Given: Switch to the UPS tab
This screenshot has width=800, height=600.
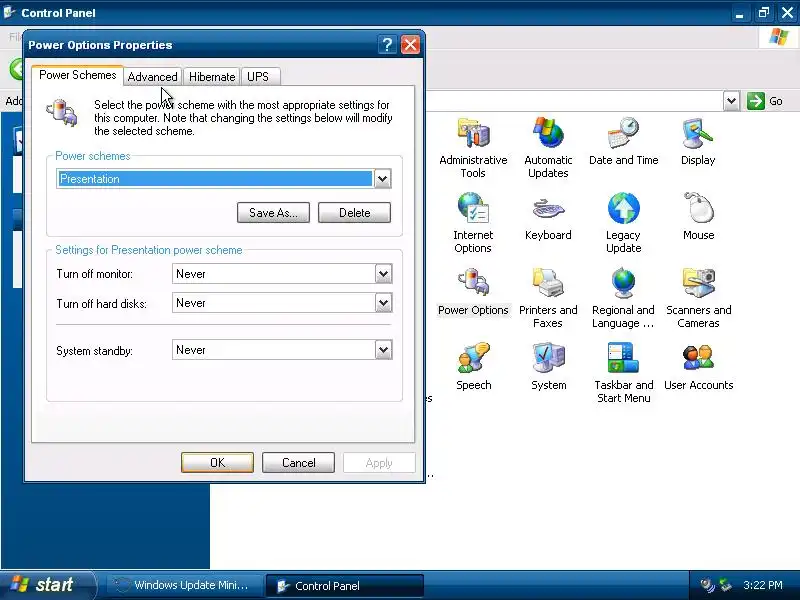Looking at the screenshot, I should [258, 77].
